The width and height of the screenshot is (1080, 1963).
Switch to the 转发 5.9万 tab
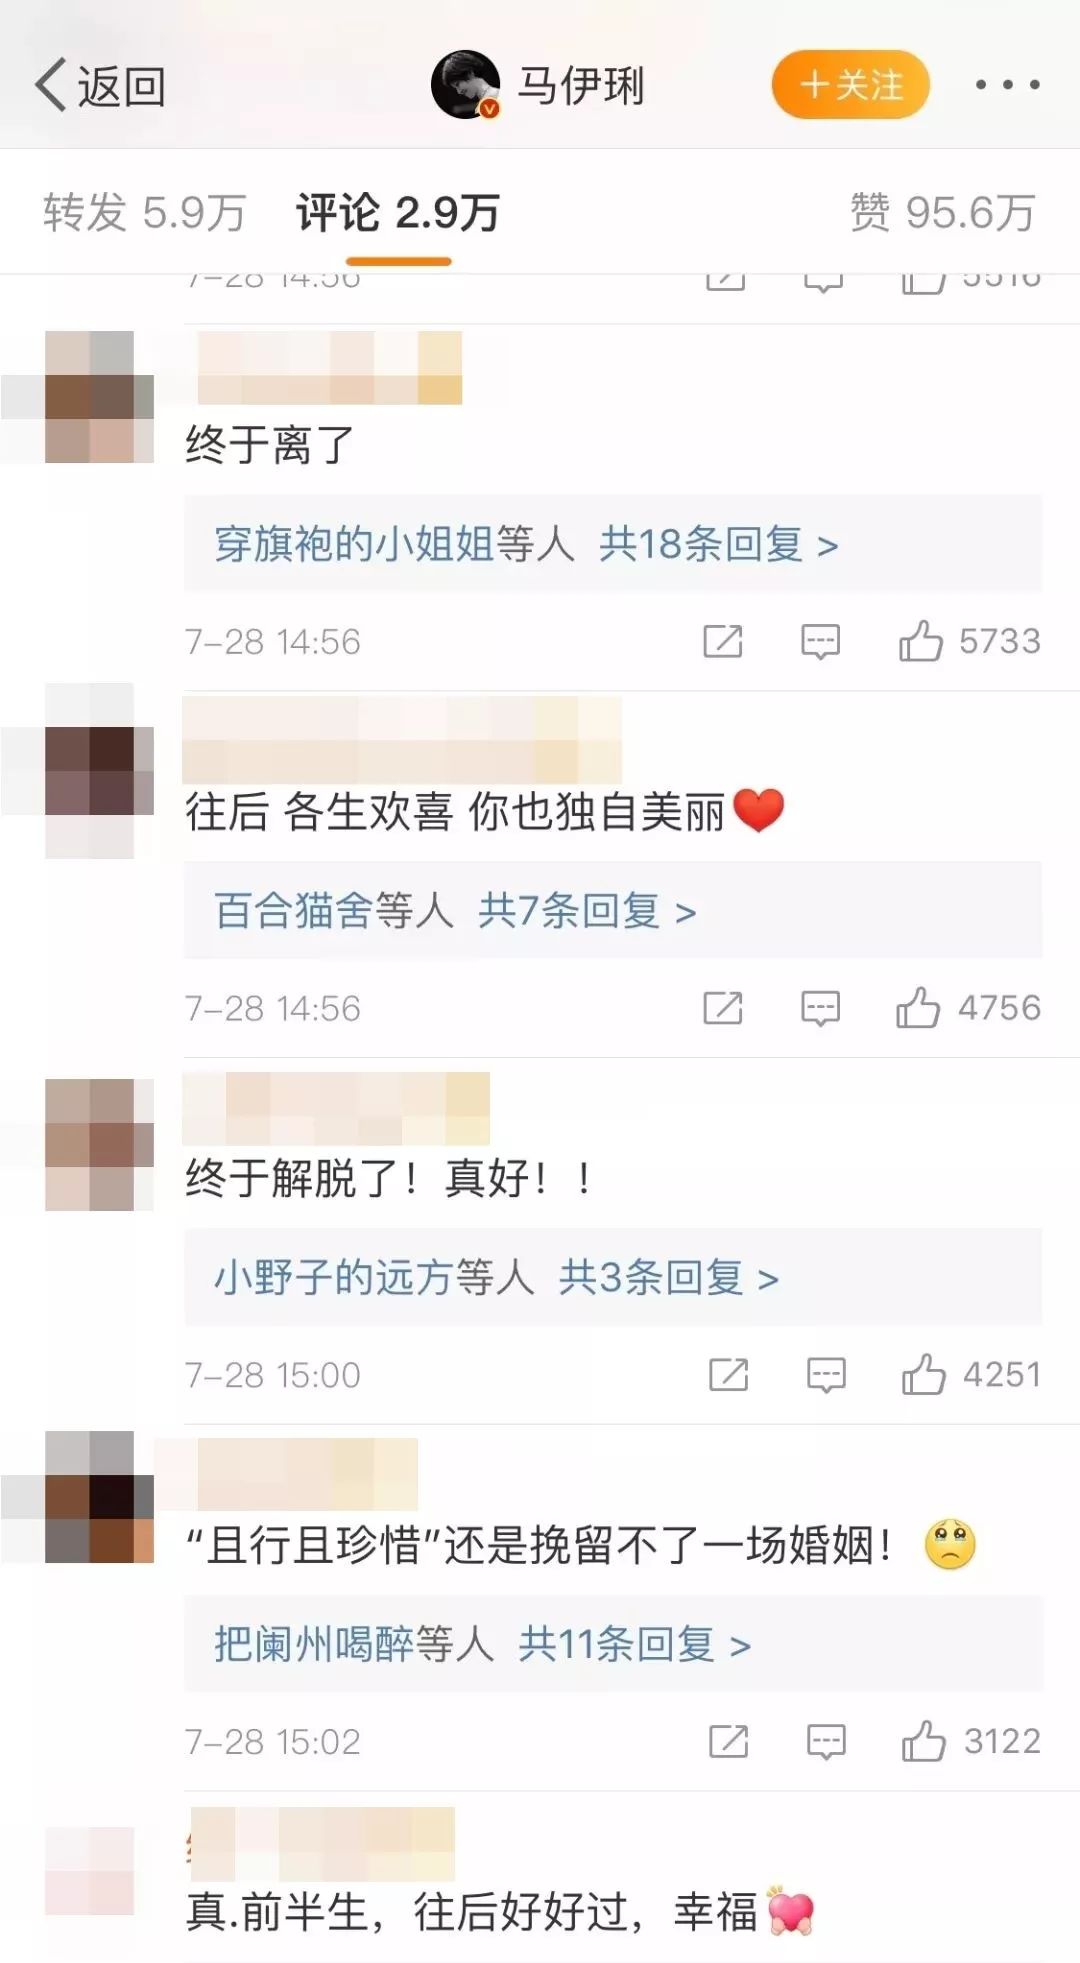coord(144,212)
